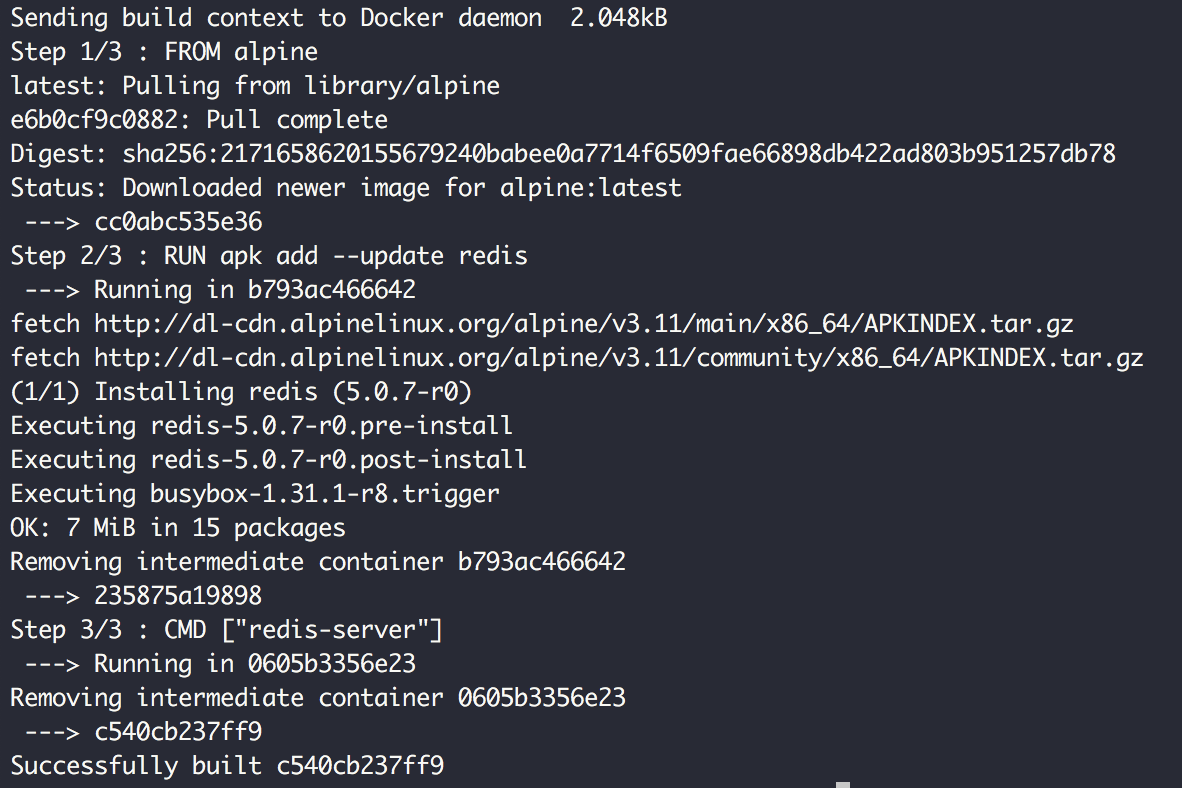The height and width of the screenshot is (788, 1182).
Task: Click '(1/1) Installing redis (5.0.7-r0)' line
Action: click(241, 392)
